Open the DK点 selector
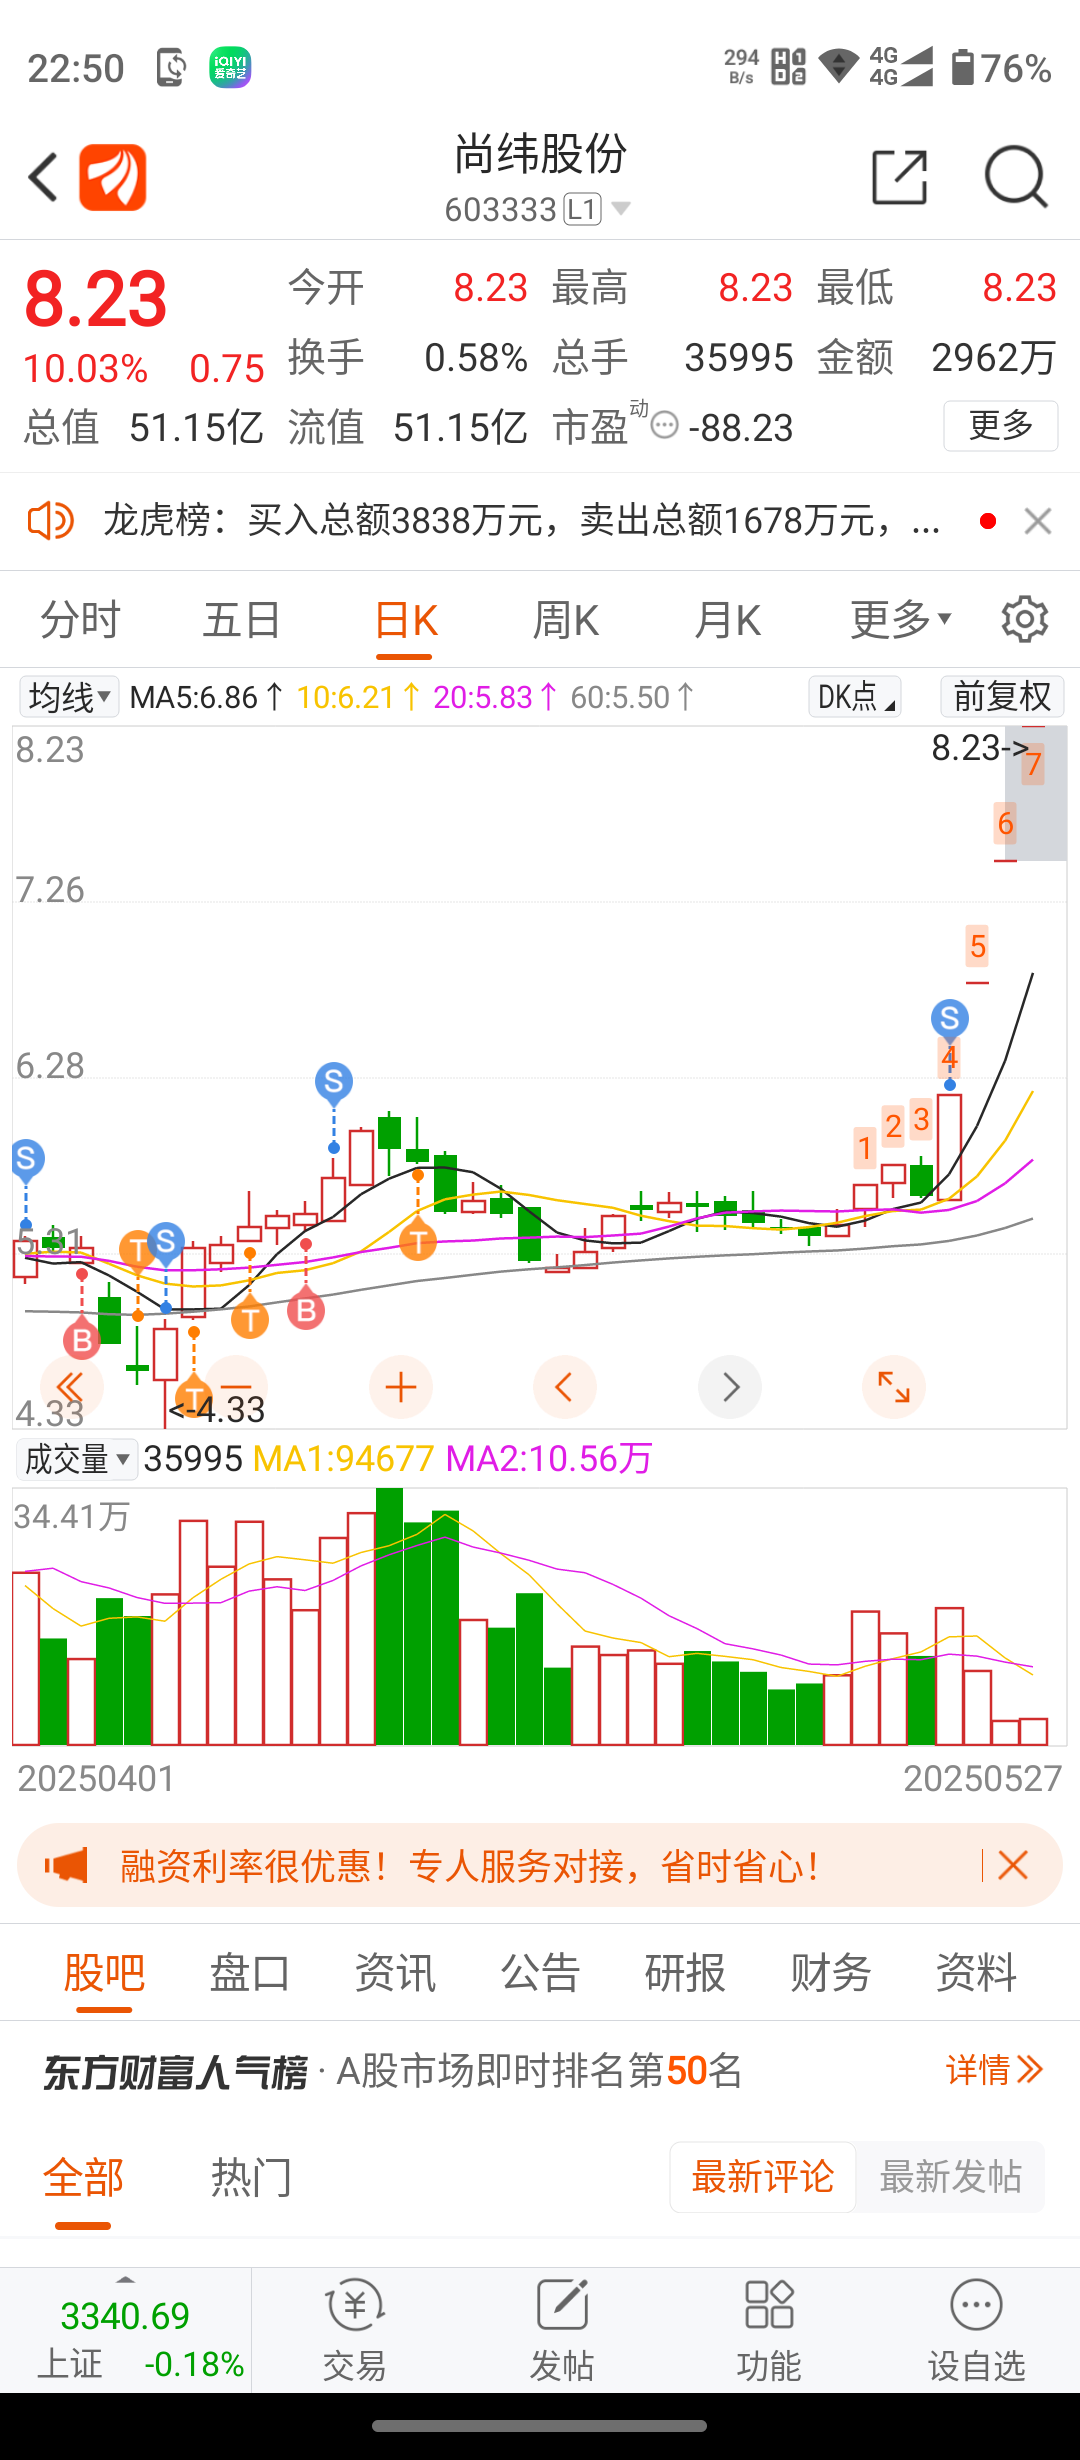Image resolution: width=1080 pixels, height=2460 pixels. [x=854, y=697]
